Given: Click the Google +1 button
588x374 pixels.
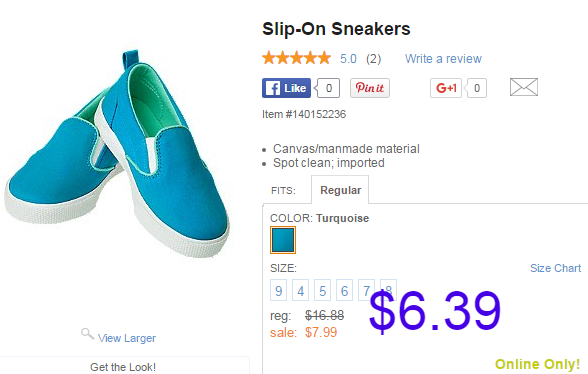Looking at the screenshot, I should (446, 88).
